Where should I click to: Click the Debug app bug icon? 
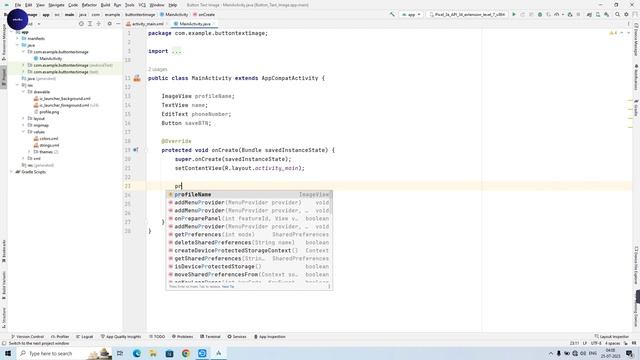tap(540, 14)
